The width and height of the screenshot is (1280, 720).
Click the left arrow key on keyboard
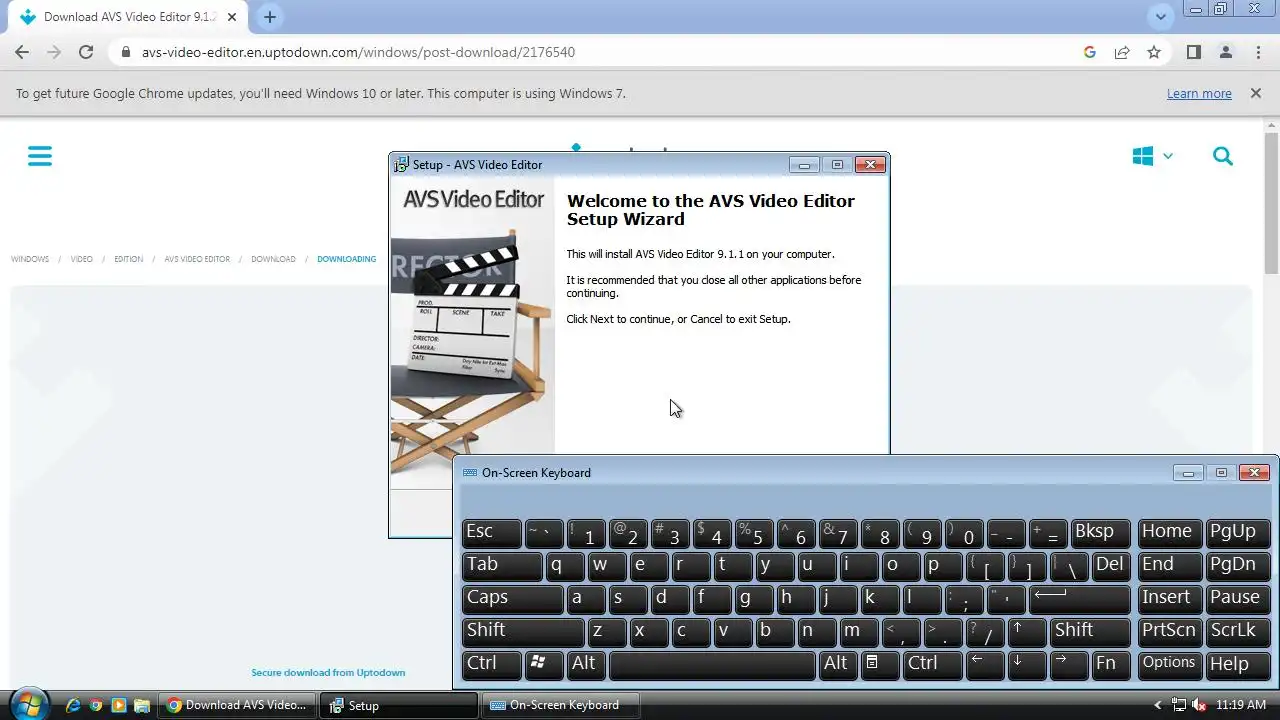point(983,665)
